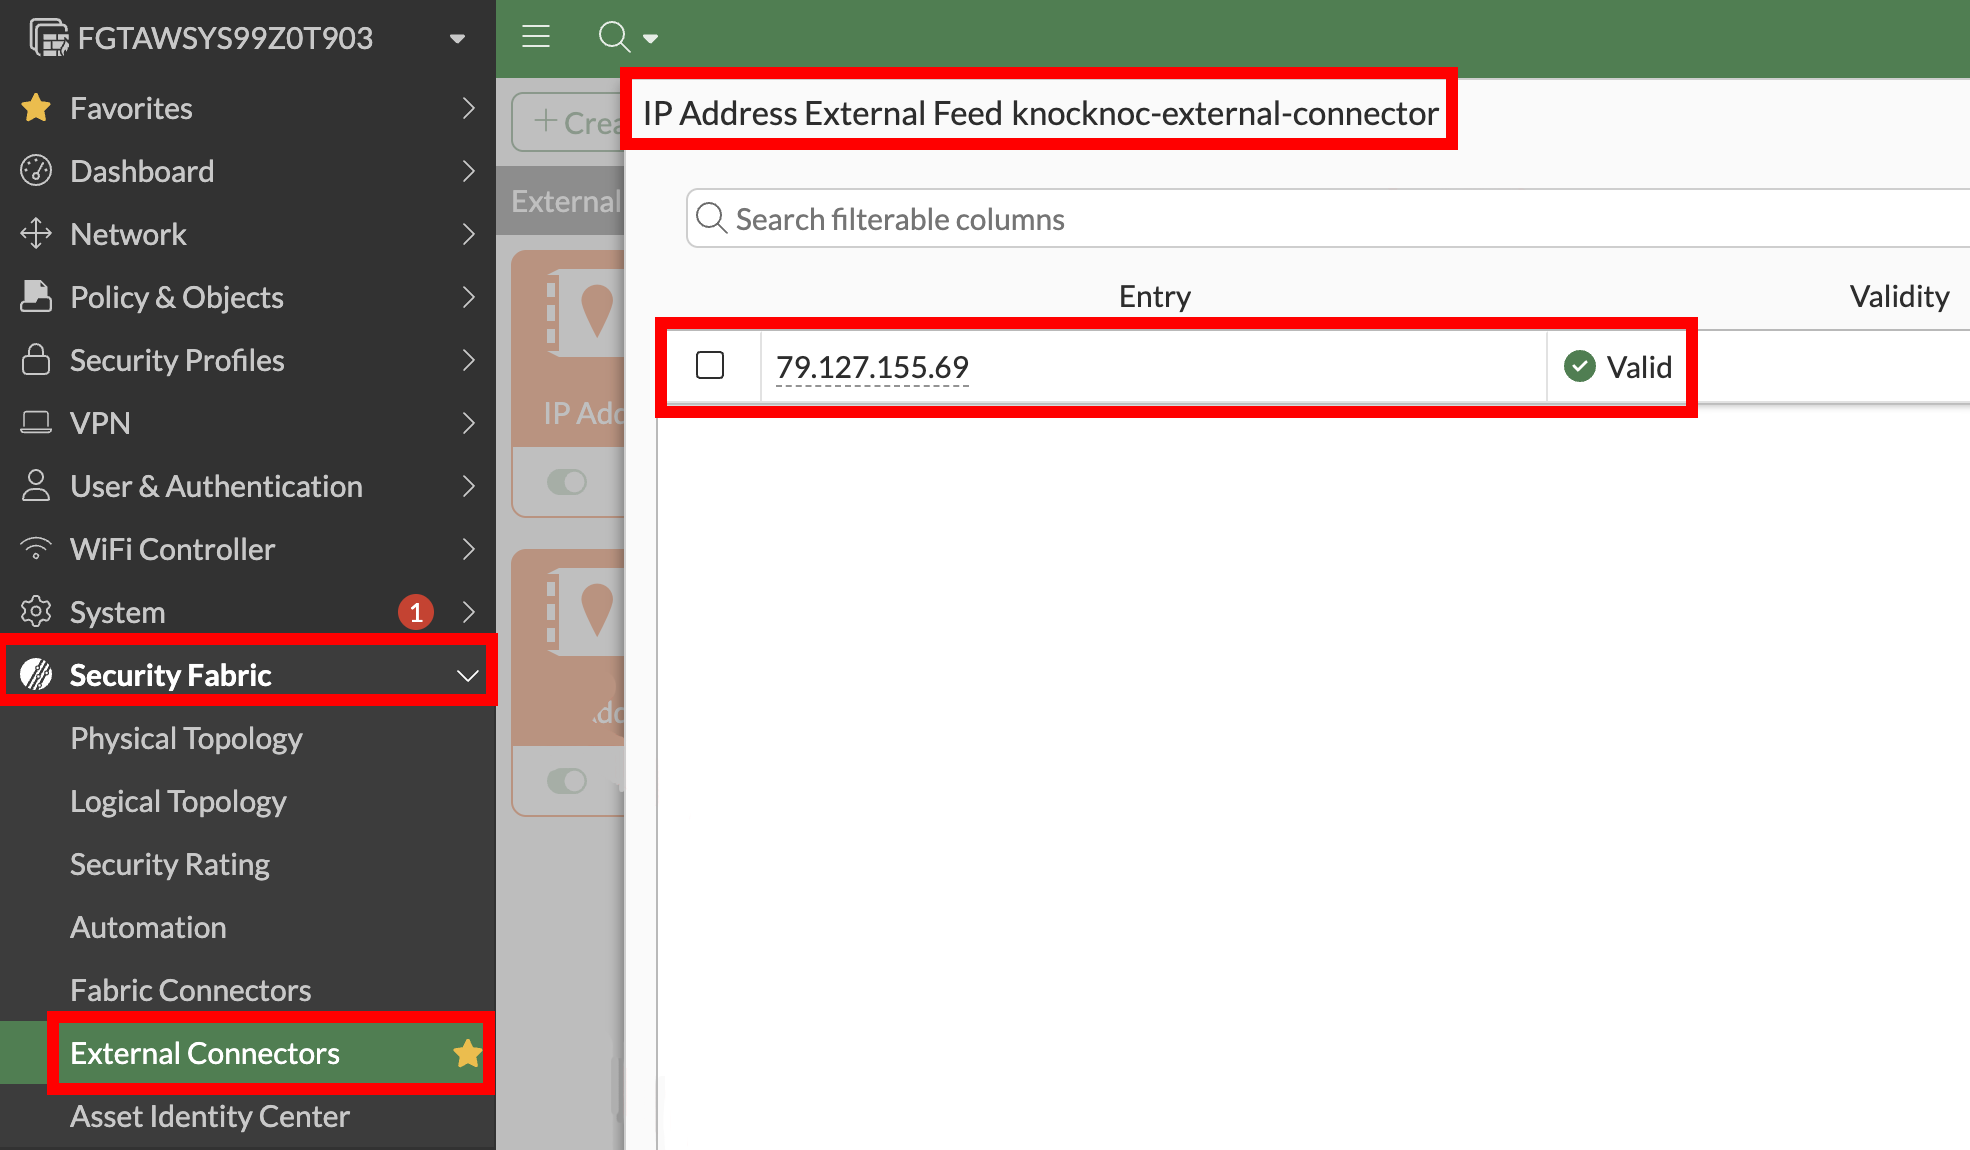
Task: Click the System notification badge
Action: coord(416,612)
